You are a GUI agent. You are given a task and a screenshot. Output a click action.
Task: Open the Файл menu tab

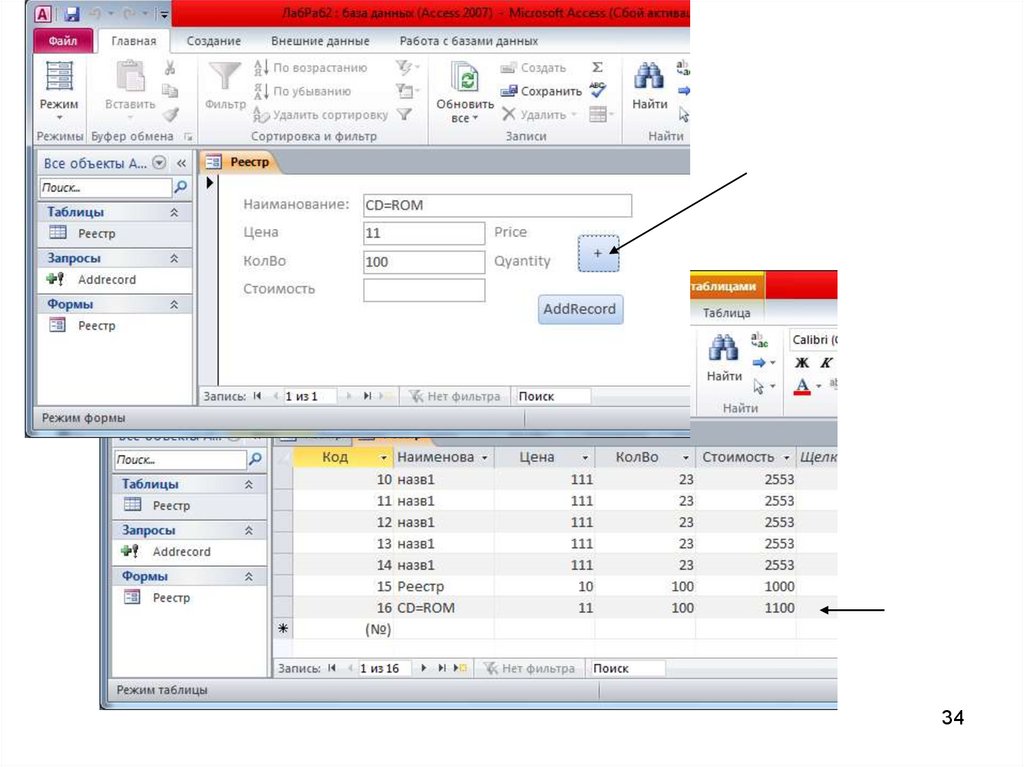click(63, 41)
